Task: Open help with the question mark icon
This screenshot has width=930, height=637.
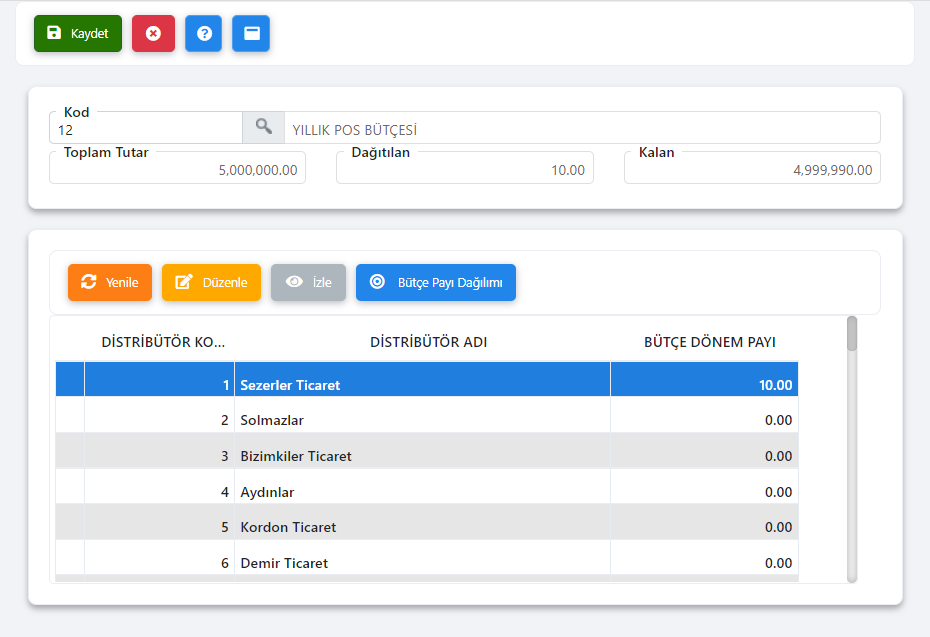Action: (203, 33)
